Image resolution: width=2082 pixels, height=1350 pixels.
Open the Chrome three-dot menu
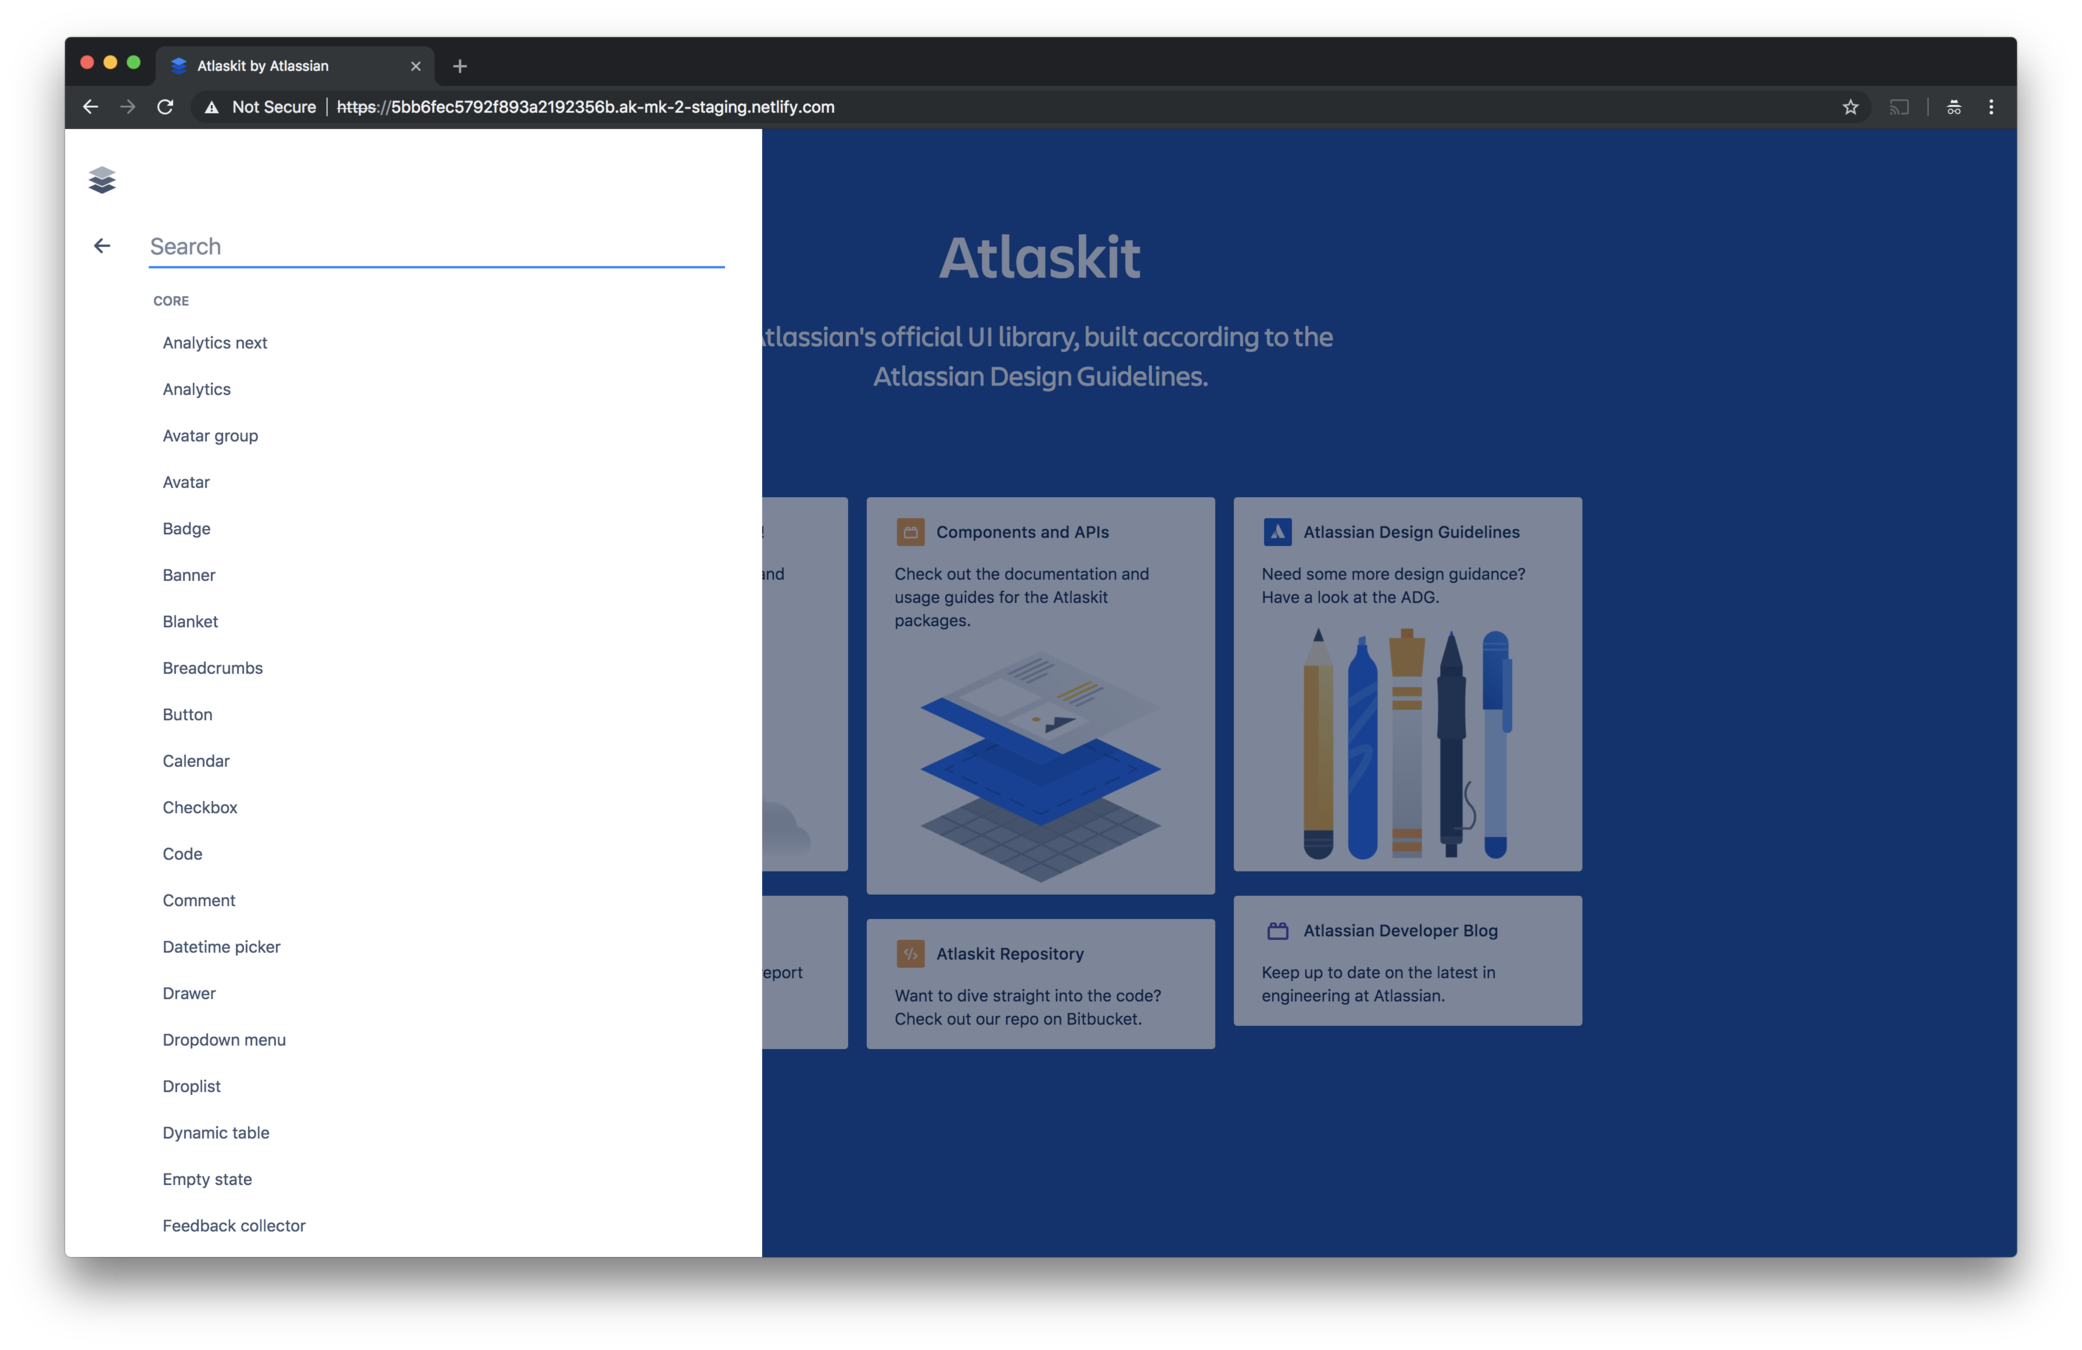(x=1991, y=107)
